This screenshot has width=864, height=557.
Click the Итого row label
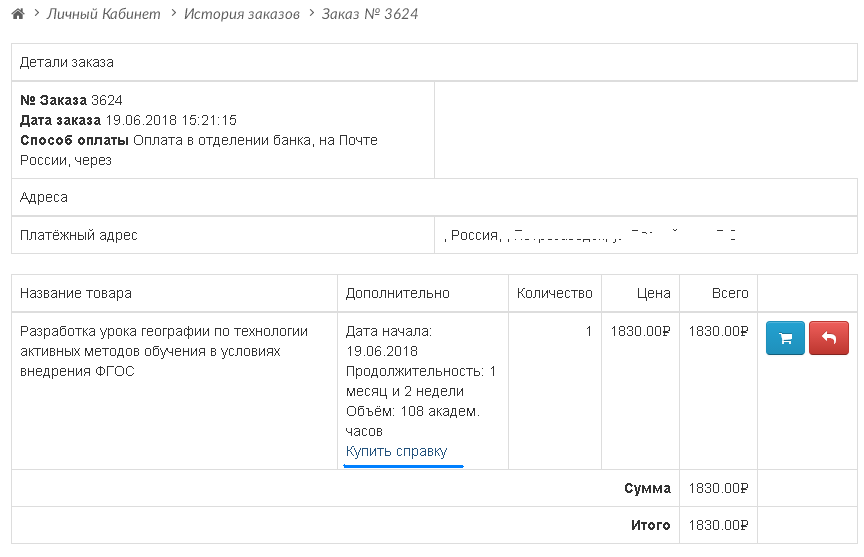tap(649, 525)
